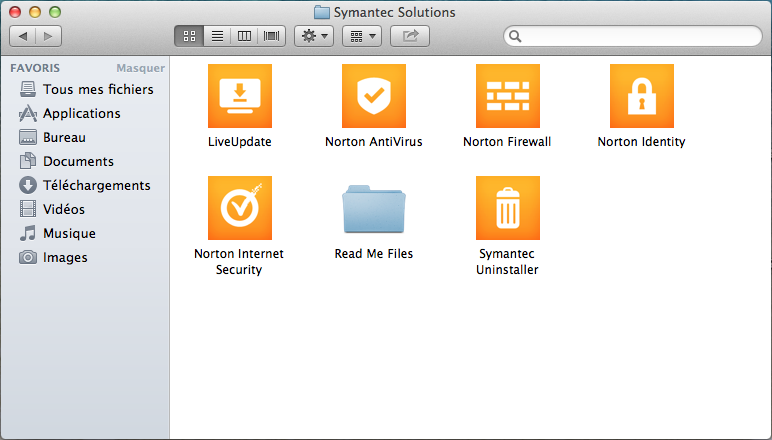Click Masquer to hide Favoris section
772x440 pixels.
[140, 68]
